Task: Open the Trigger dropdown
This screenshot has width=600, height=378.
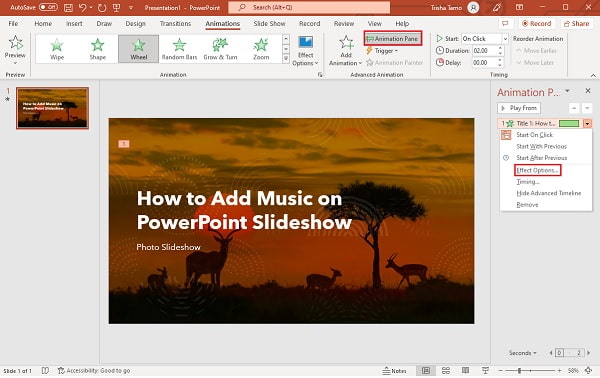Action: pyautogui.click(x=382, y=51)
